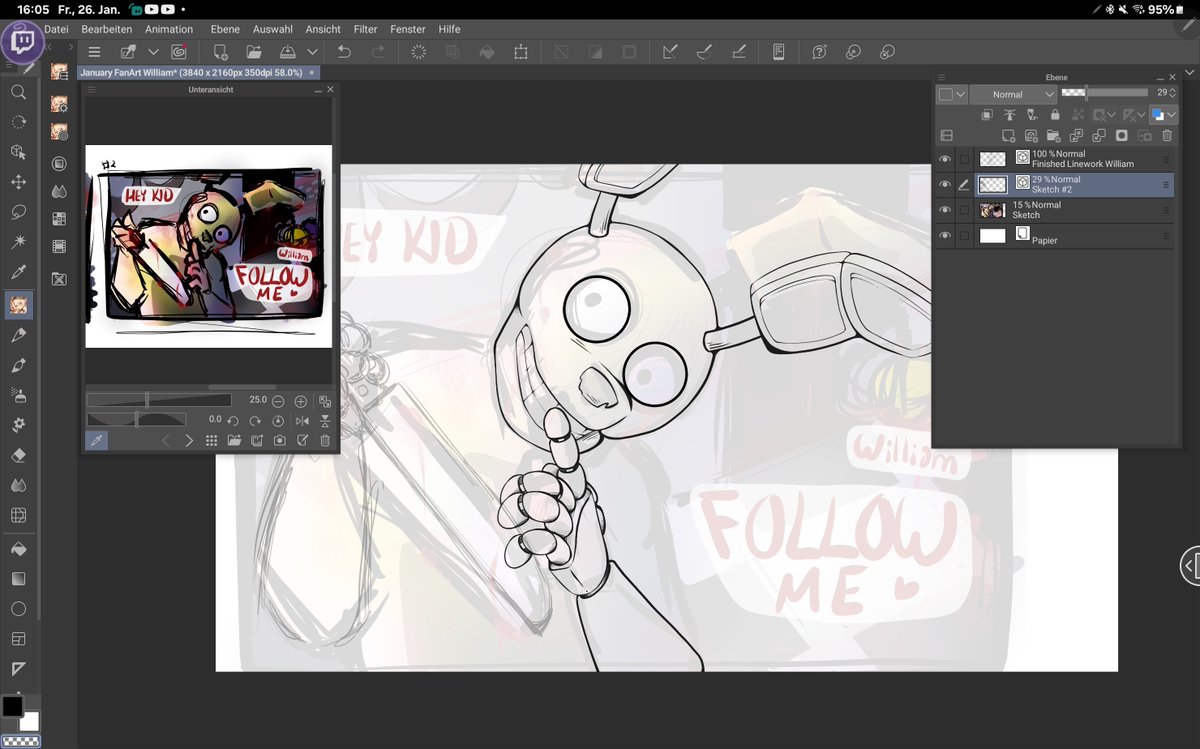Open the hamburger main menu in command bar
Screen dimensions: 1200x749
pos(94,52)
